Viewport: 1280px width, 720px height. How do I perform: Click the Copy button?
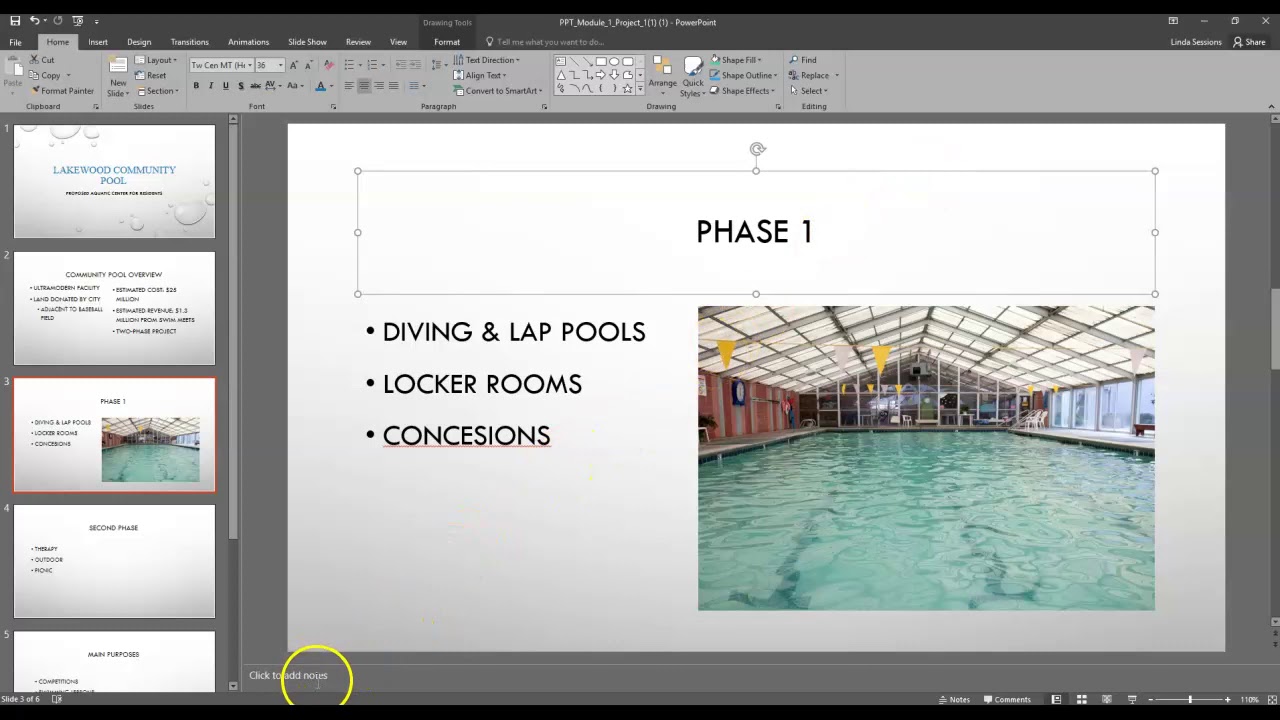click(45, 75)
